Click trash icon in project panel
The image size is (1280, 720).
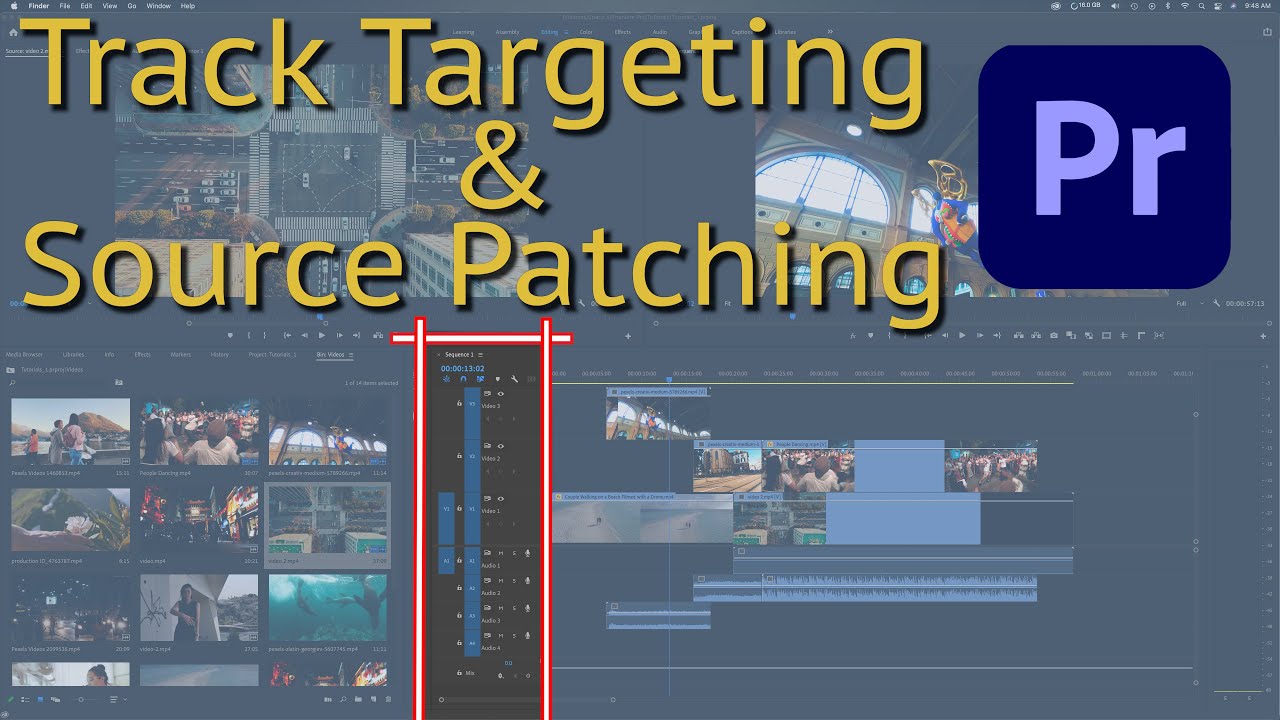pyautogui.click(x=389, y=699)
